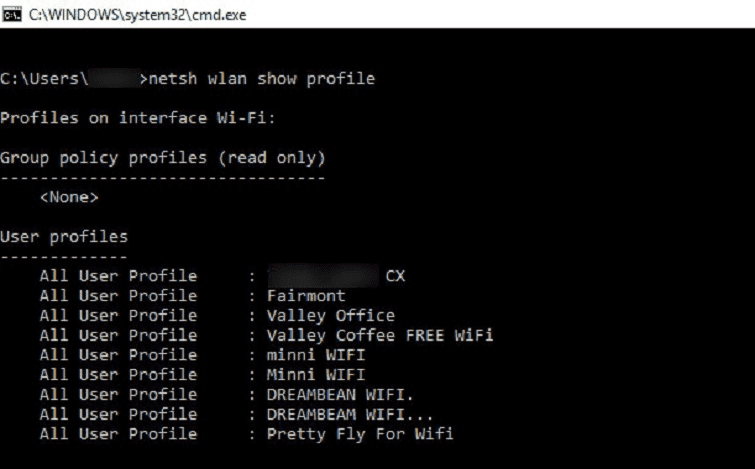Click the dashed line under User profiles
The width and height of the screenshot is (755, 469).
coord(64,257)
